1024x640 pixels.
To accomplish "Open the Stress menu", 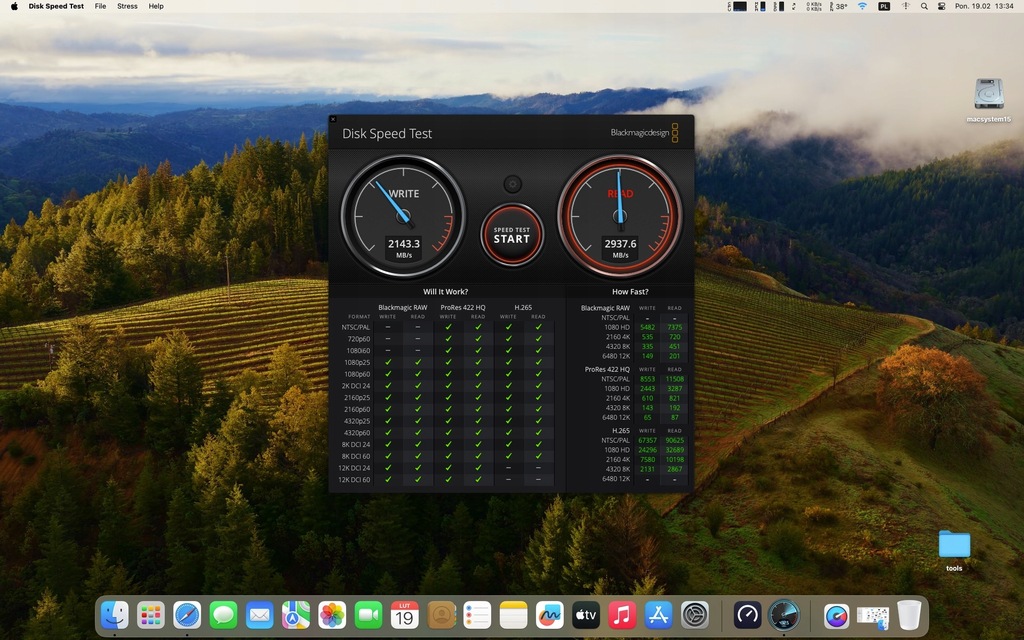I will pyautogui.click(x=127, y=6).
